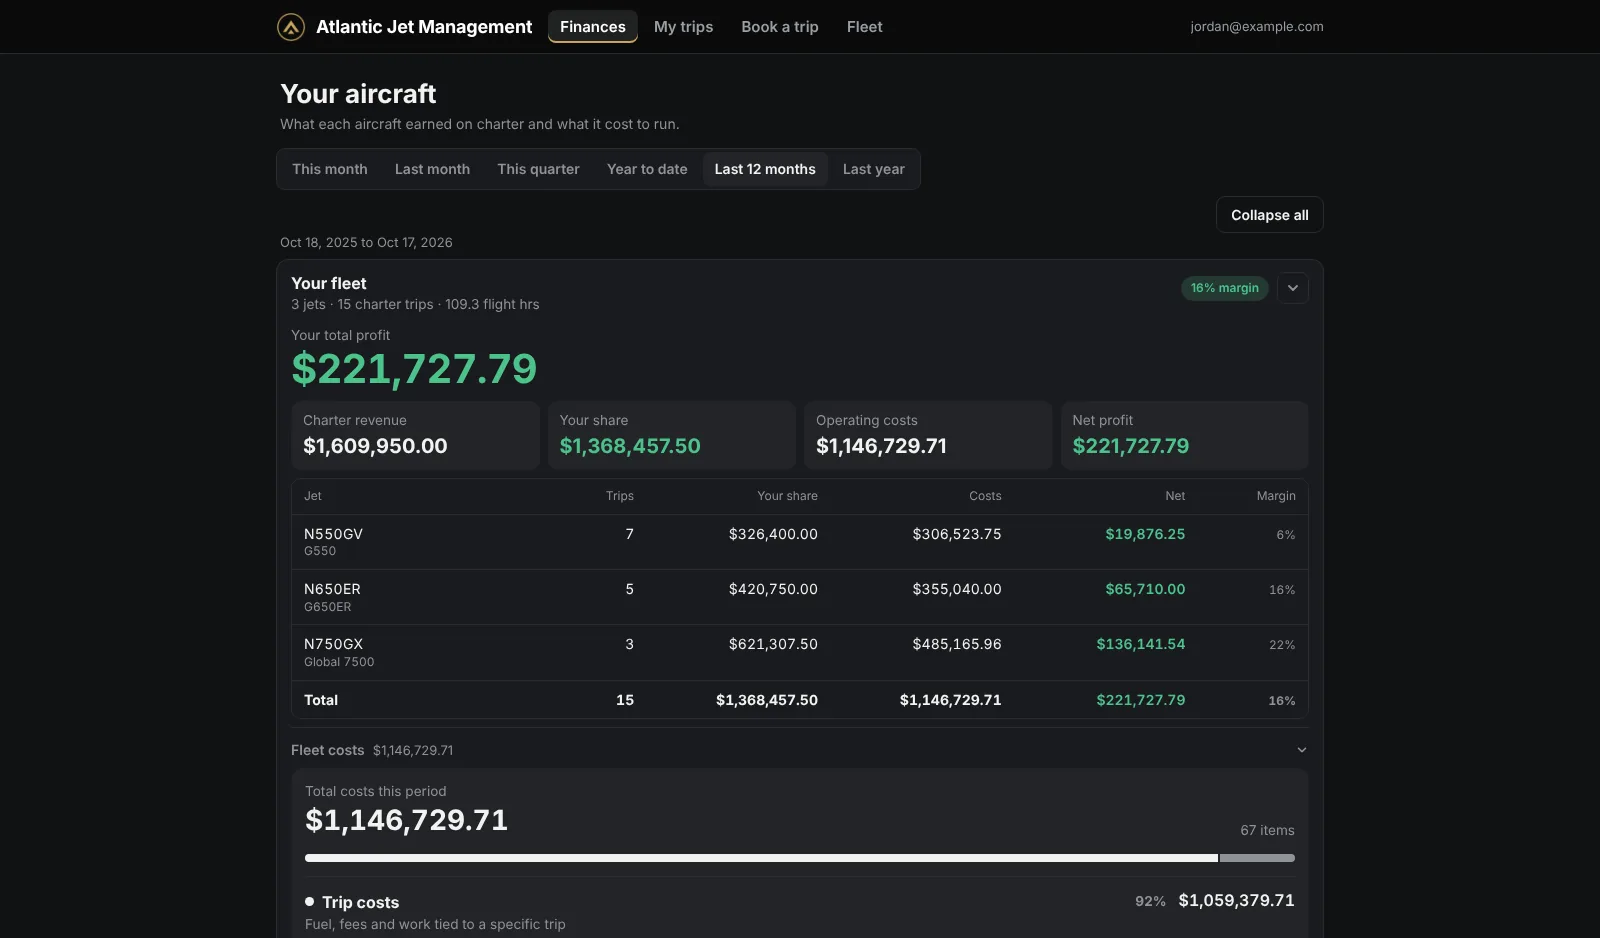Select the N750GX jet row
This screenshot has height=938, width=1600.
[x=800, y=652]
